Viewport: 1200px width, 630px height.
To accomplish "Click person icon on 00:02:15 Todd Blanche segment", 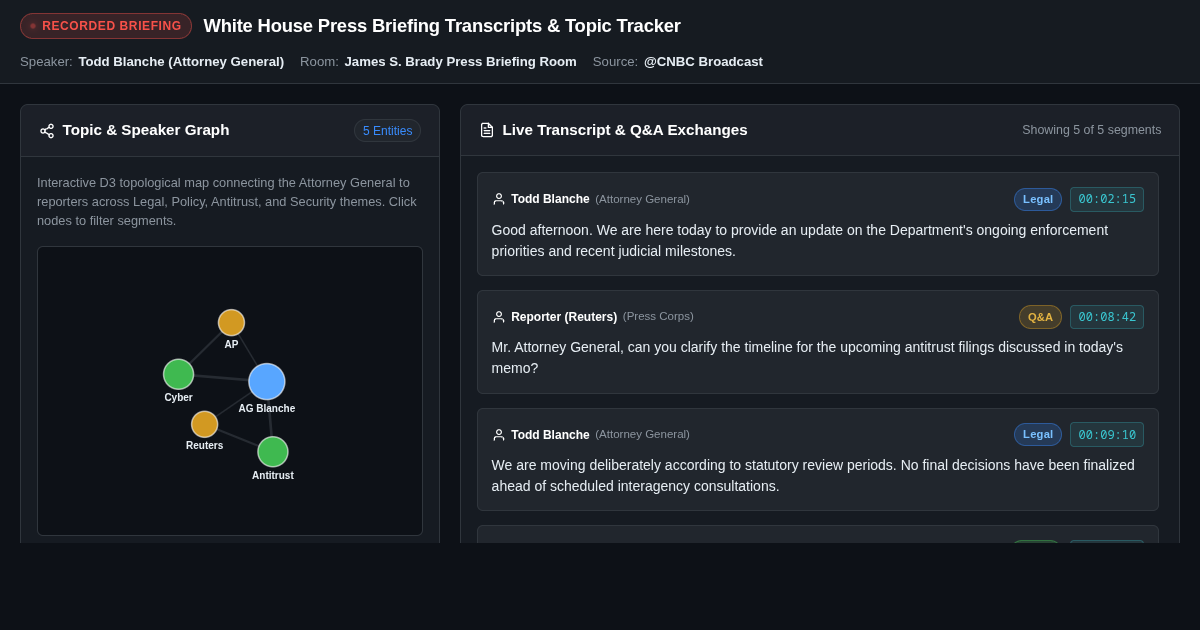I will [x=499, y=199].
